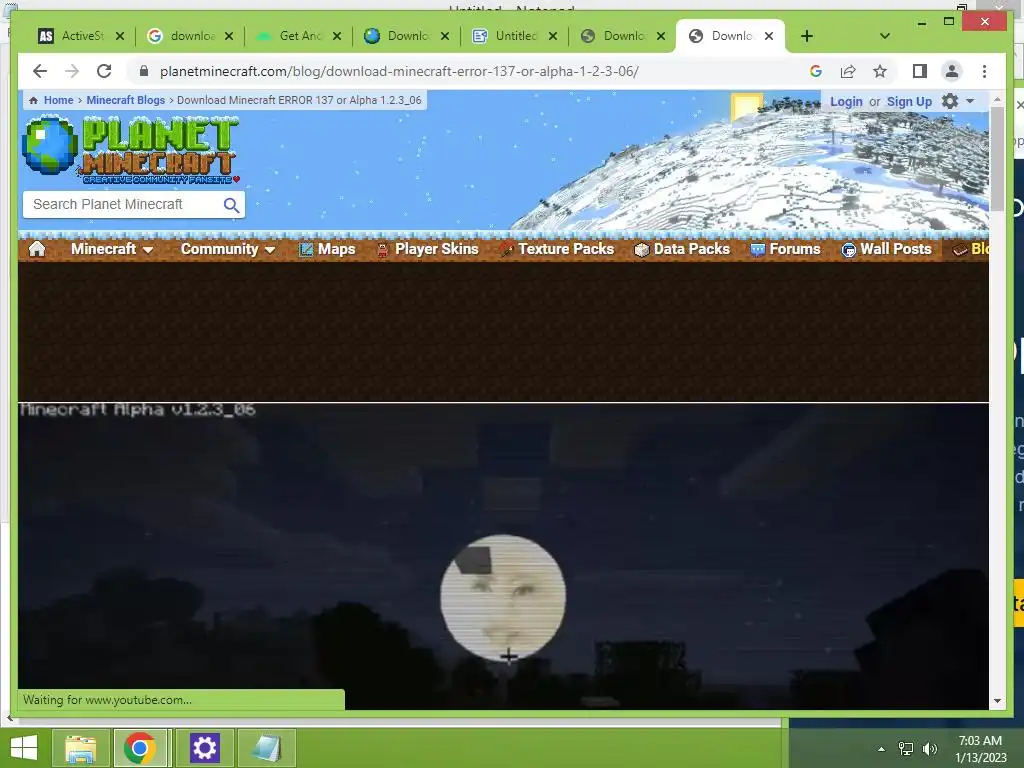The width and height of the screenshot is (1024, 768).
Task: Open the Windows Start menu
Action: tap(24, 748)
